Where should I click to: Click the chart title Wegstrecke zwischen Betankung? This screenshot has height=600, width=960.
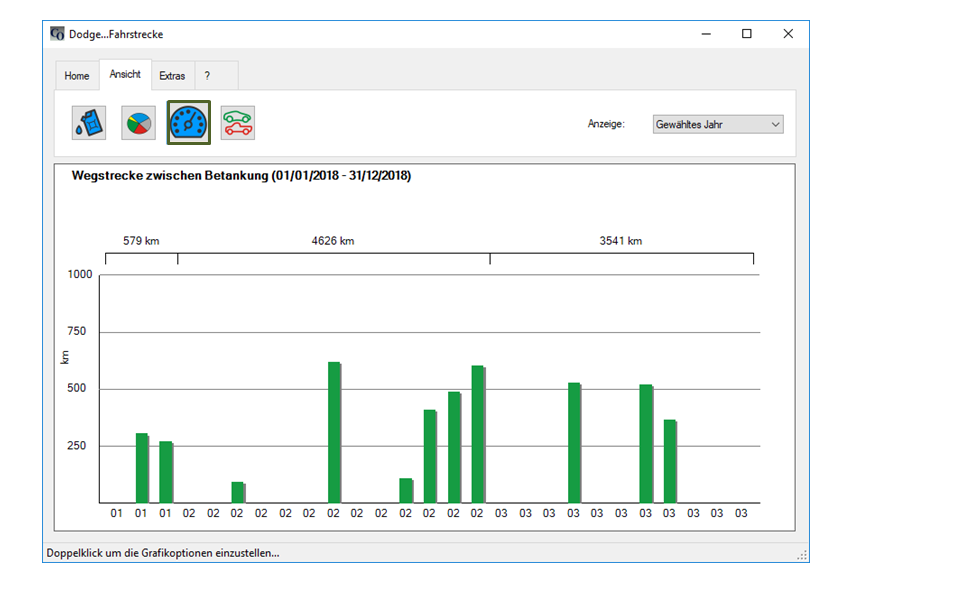click(x=241, y=176)
